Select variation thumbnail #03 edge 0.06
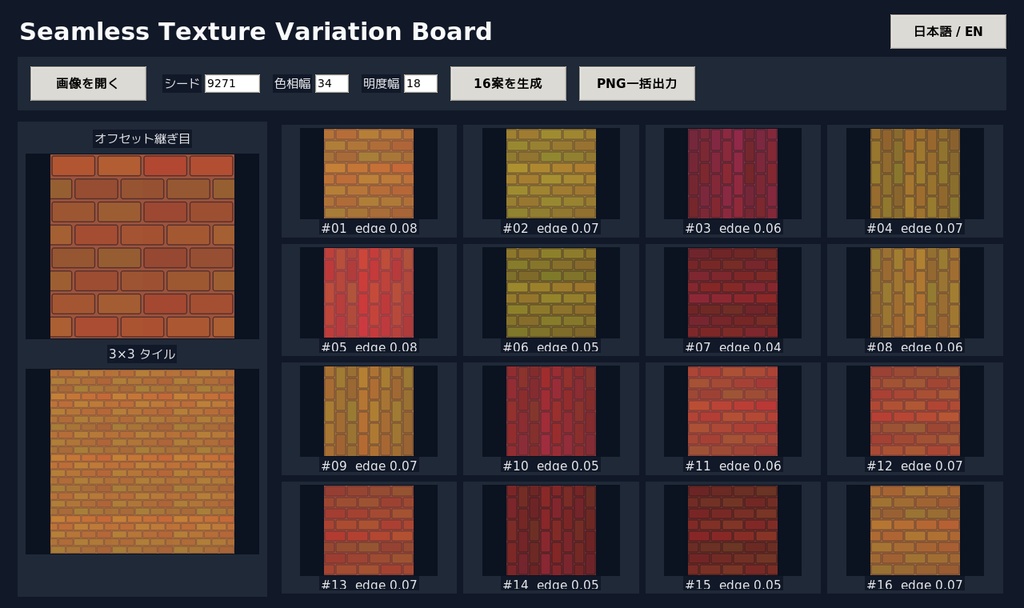The height and width of the screenshot is (608, 1024). click(x=733, y=173)
